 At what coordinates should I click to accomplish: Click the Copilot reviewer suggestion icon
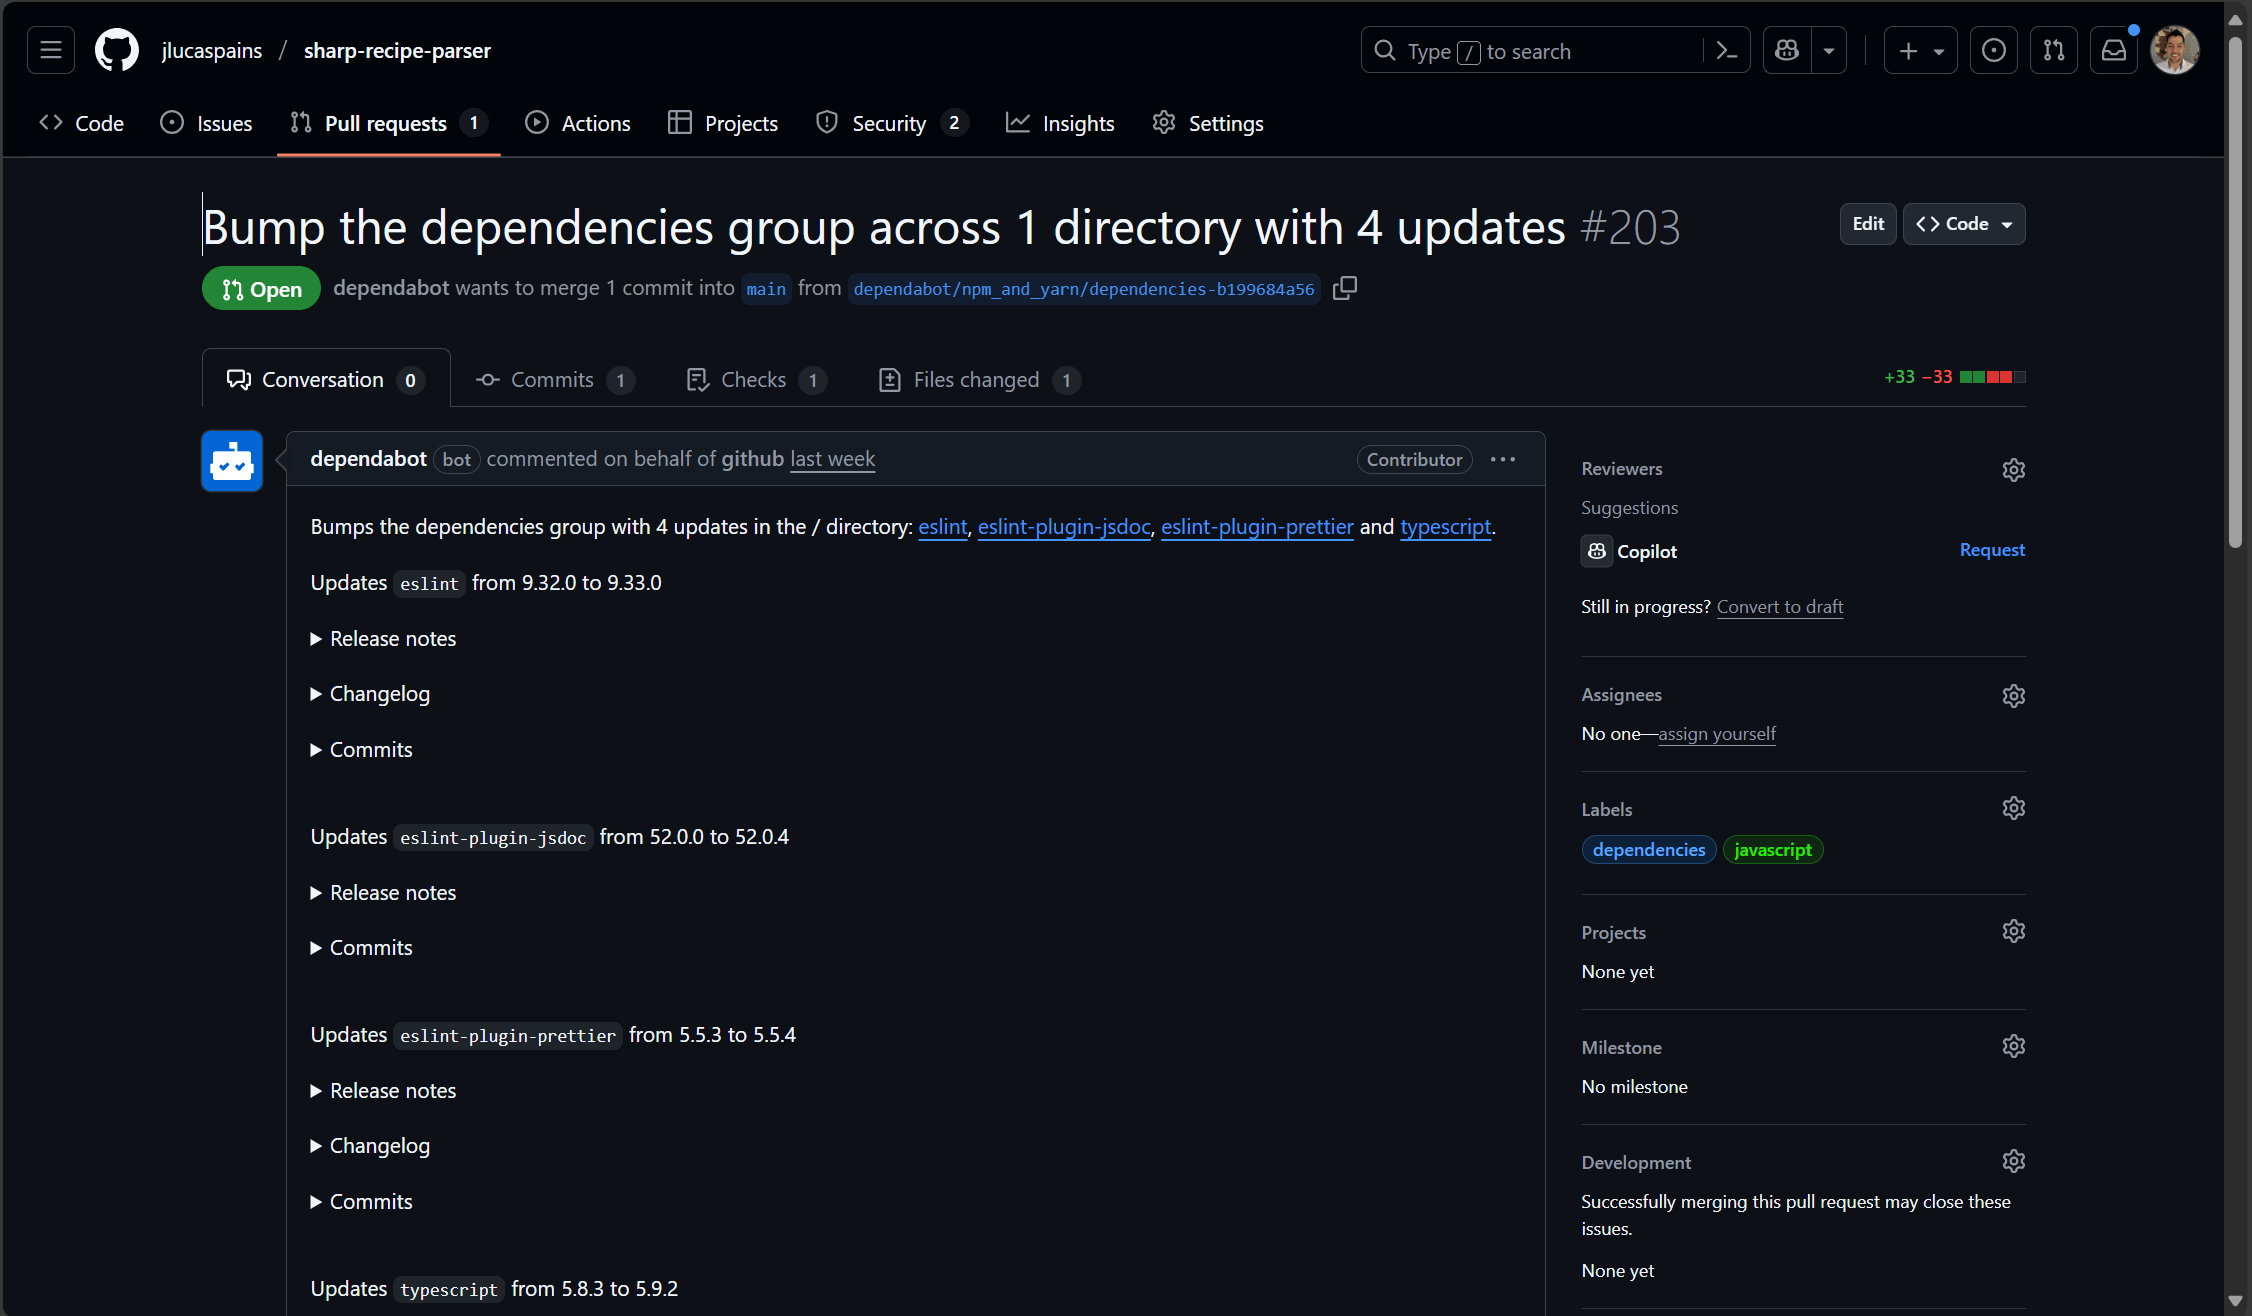(x=1596, y=551)
